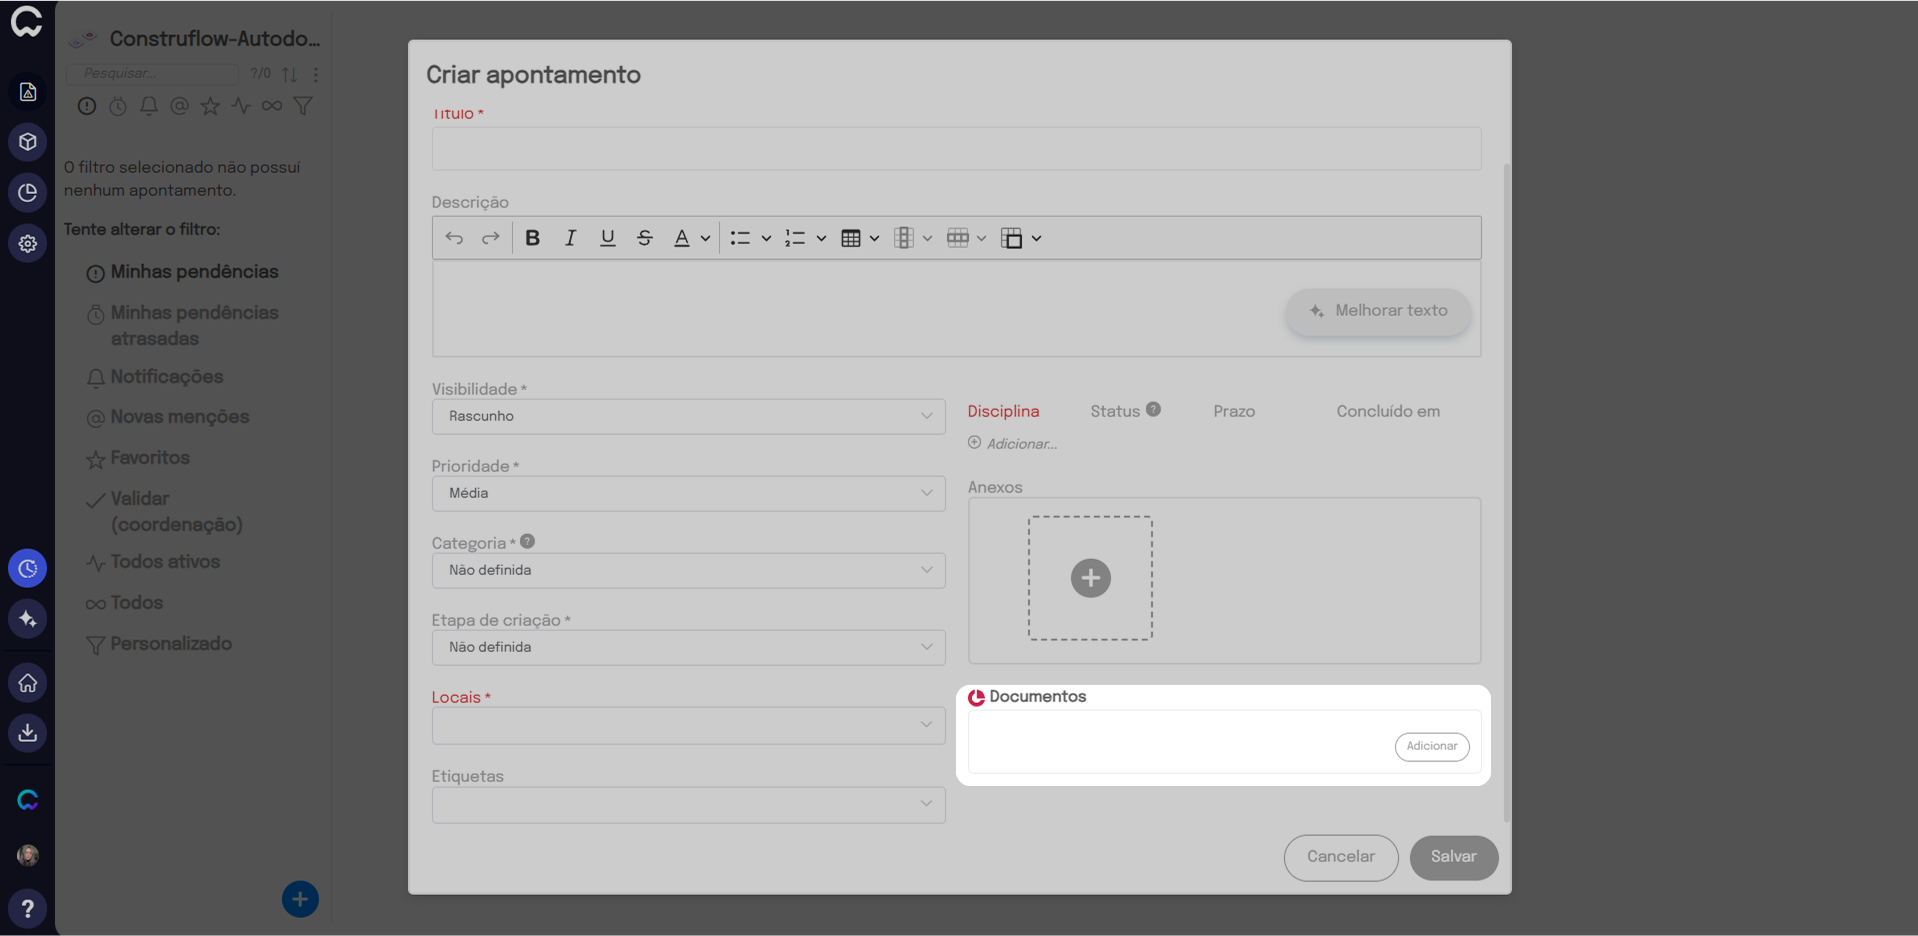
Task: Open the Visibilidade dropdown showing Rascunho
Action: [x=688, y=416]
